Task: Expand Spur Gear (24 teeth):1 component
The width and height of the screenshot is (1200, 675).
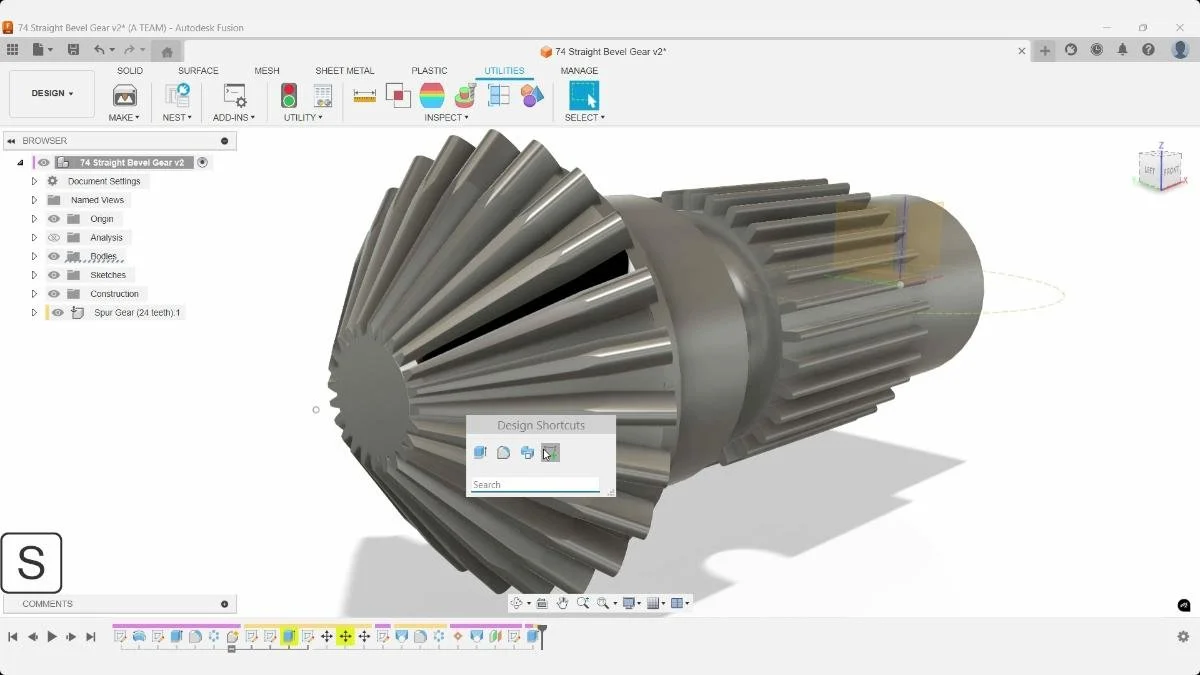Action: 34,313
